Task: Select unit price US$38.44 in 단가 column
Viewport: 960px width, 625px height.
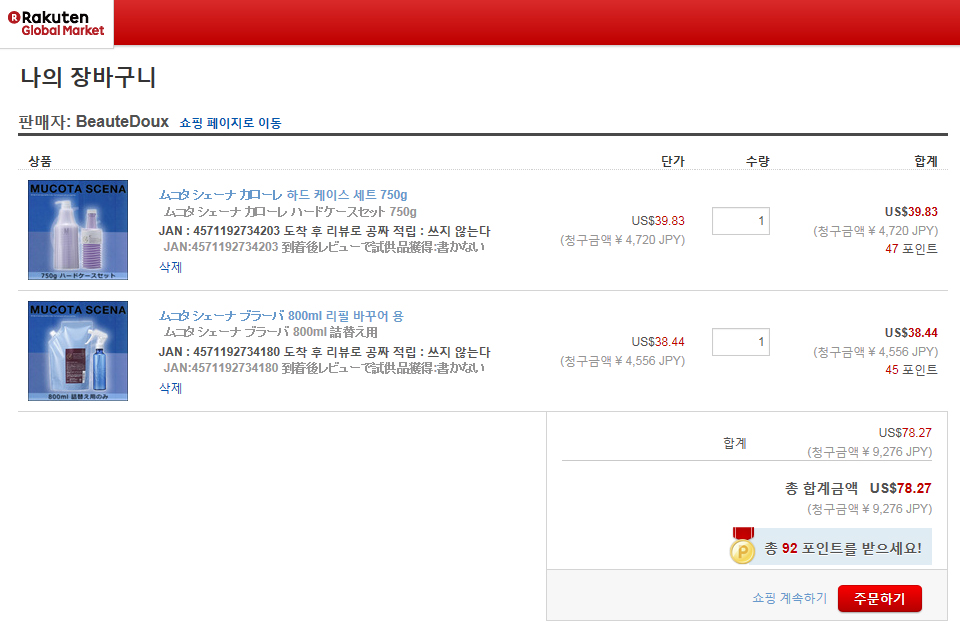Action: [658, 342]
